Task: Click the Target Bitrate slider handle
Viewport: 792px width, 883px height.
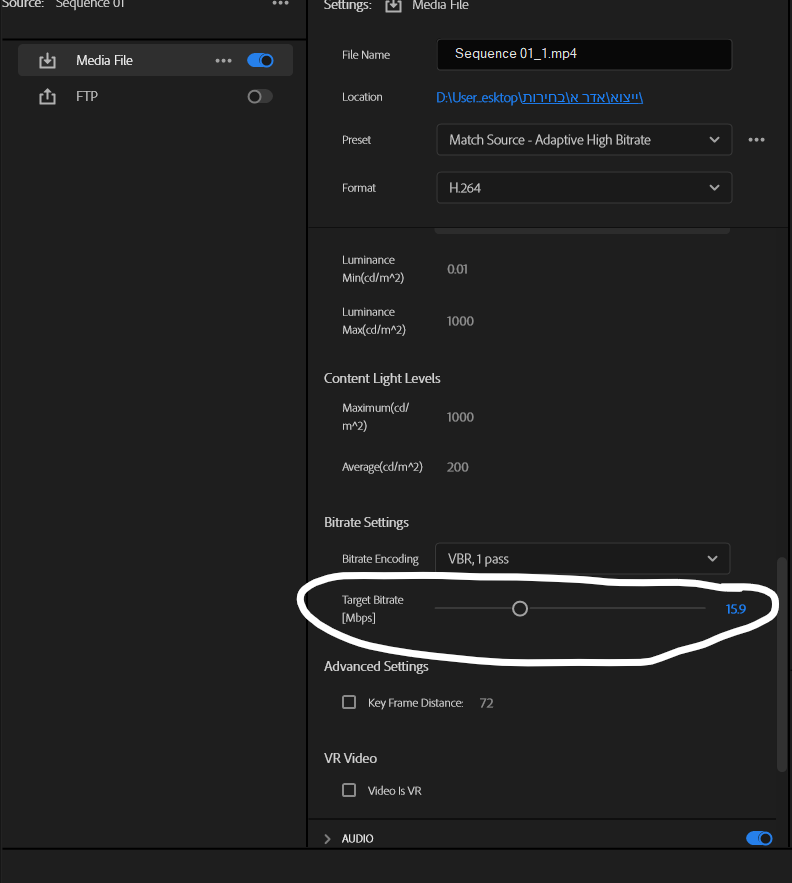Action: pos(519,608)
